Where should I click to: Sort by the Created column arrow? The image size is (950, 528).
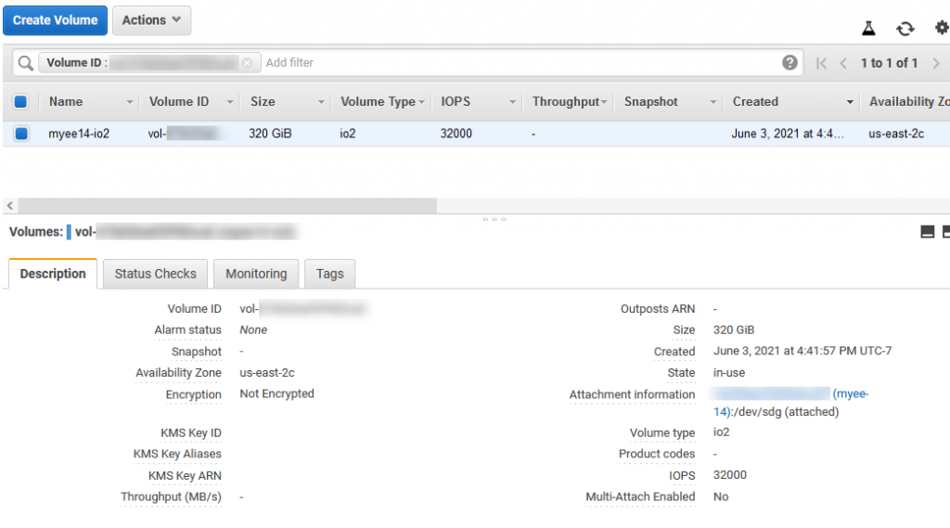[x=849, y=102]
